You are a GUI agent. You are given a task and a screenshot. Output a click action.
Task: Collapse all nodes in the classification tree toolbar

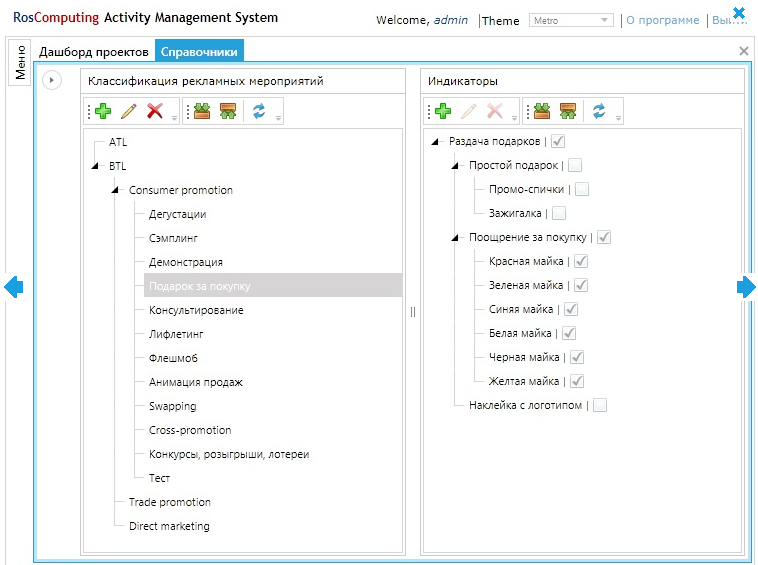click(x=228, y=111)
